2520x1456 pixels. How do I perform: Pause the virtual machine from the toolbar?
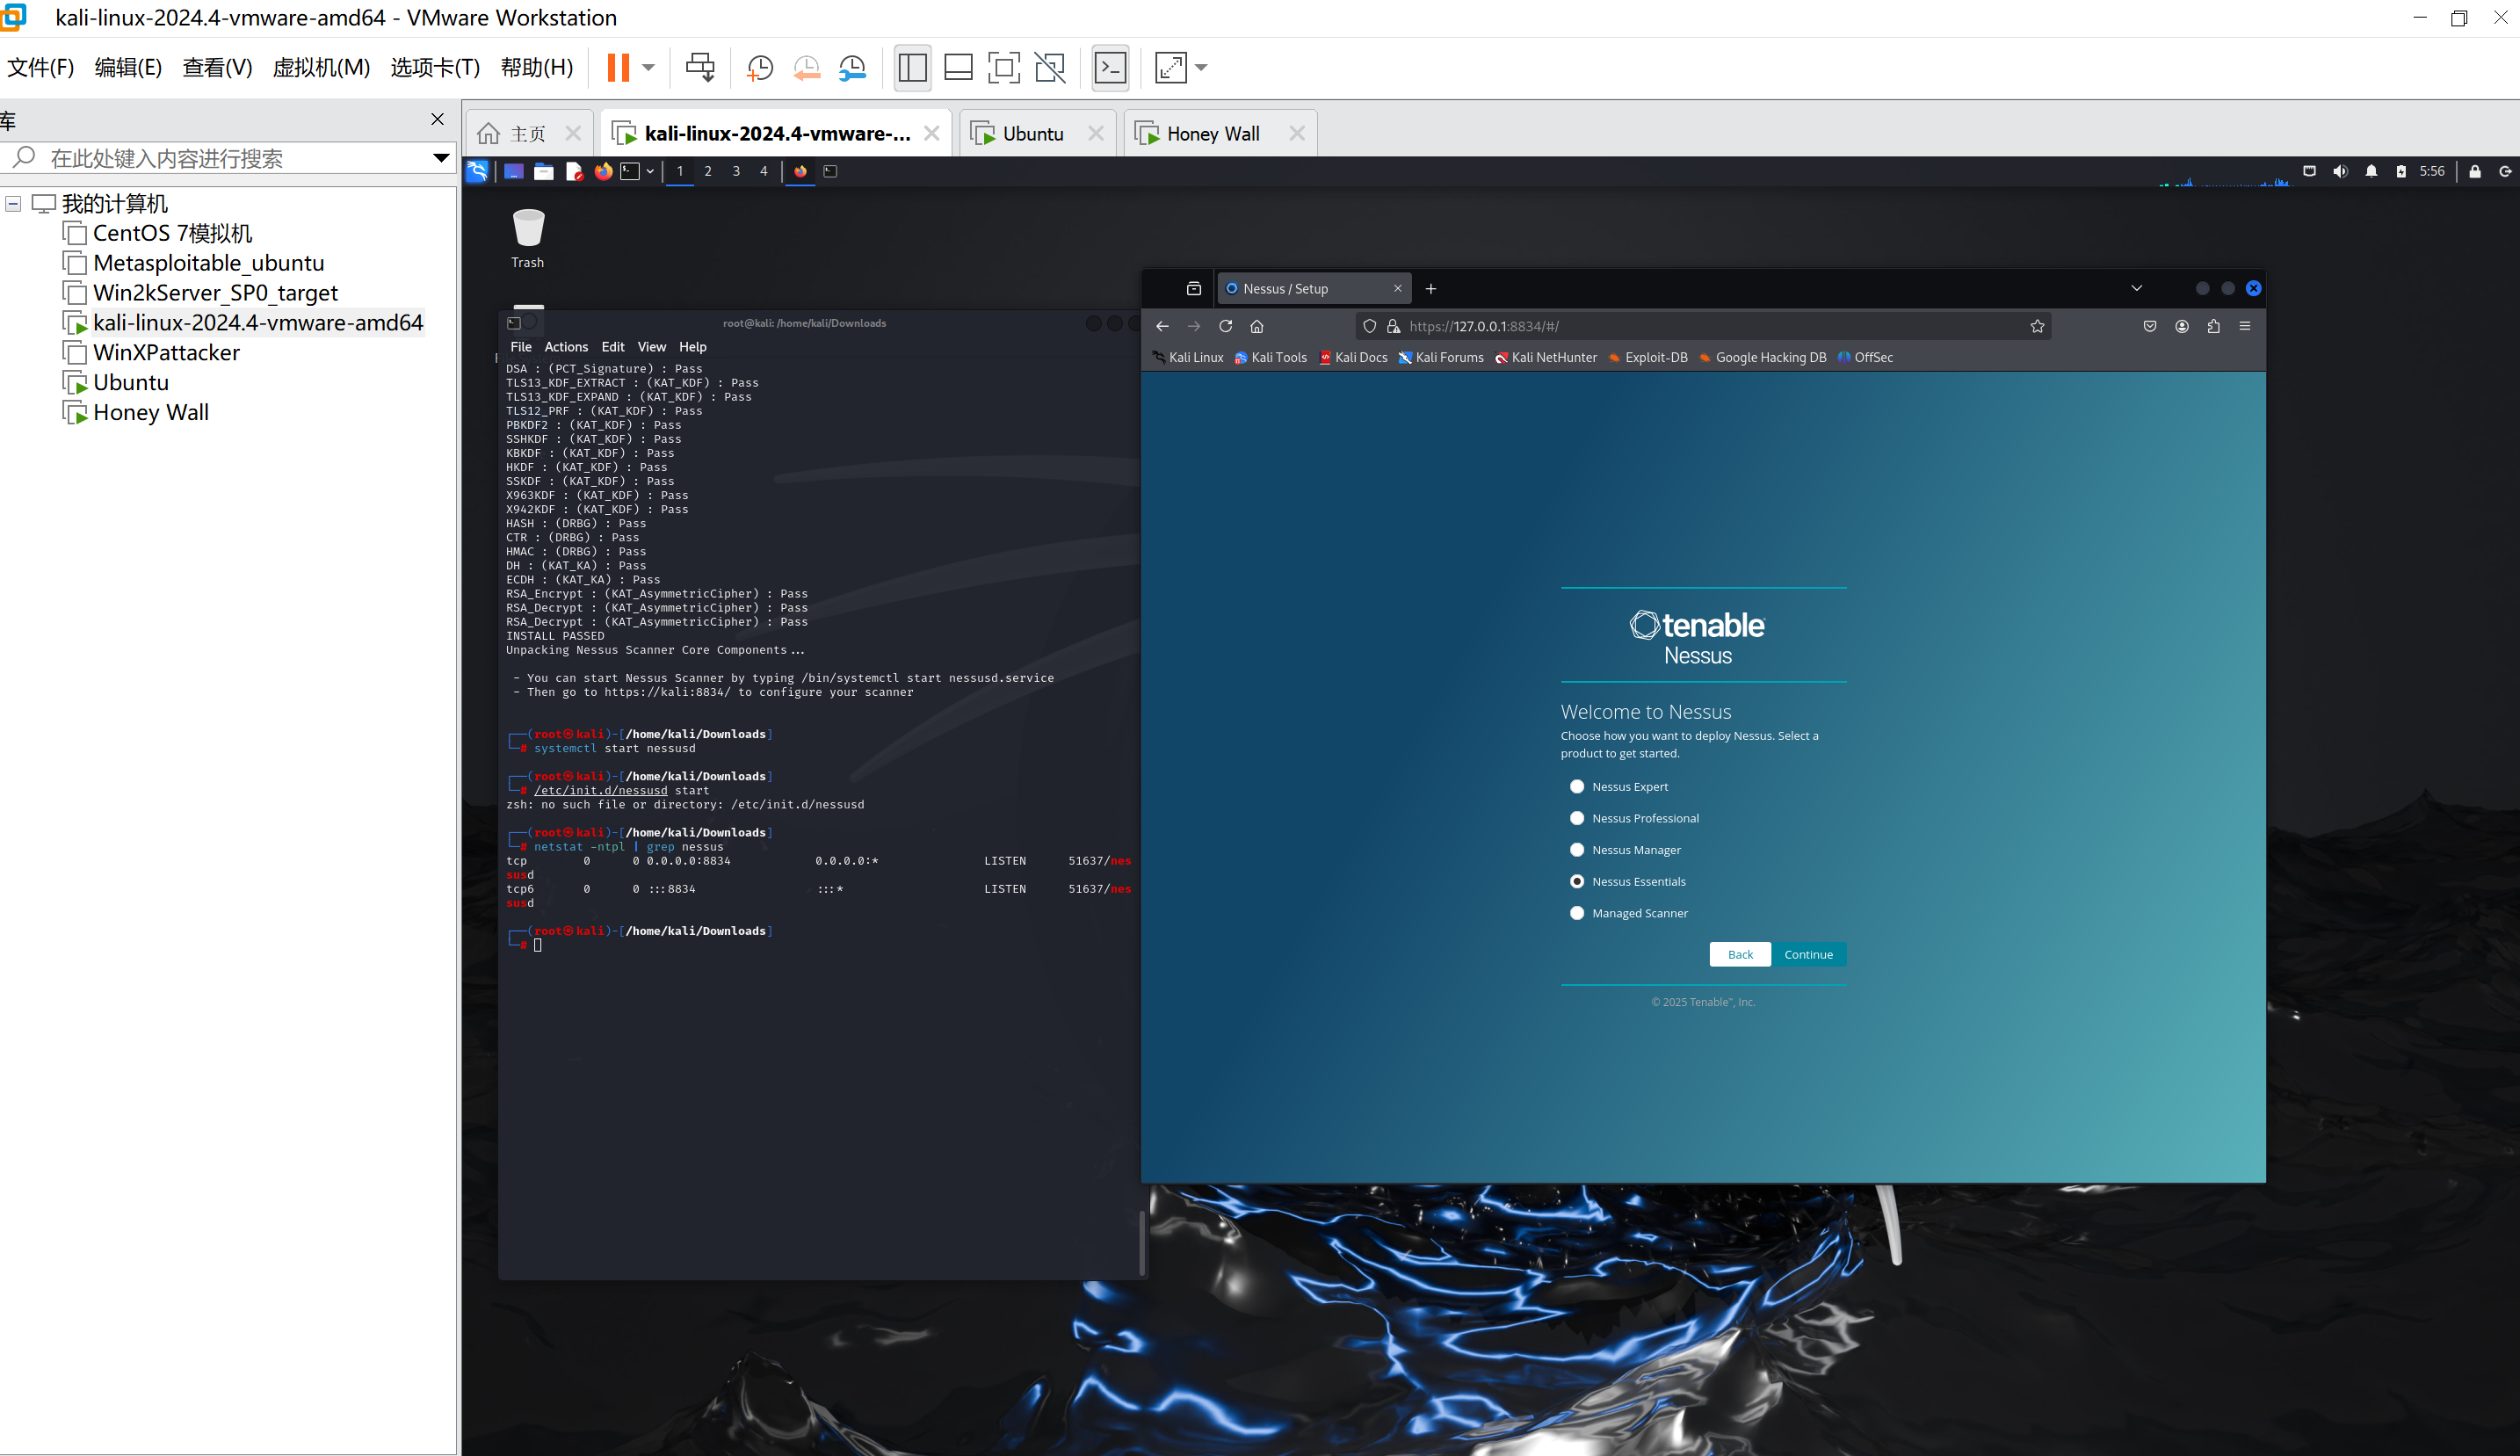tap(618, 67)
